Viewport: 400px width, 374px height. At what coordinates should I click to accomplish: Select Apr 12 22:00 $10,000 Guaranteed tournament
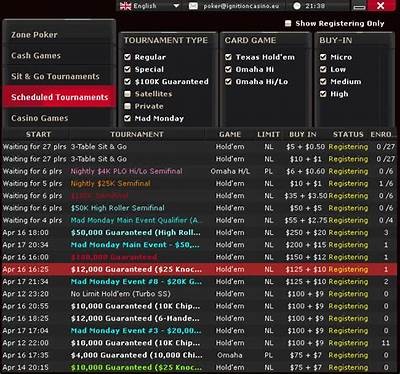coord(199,343)
